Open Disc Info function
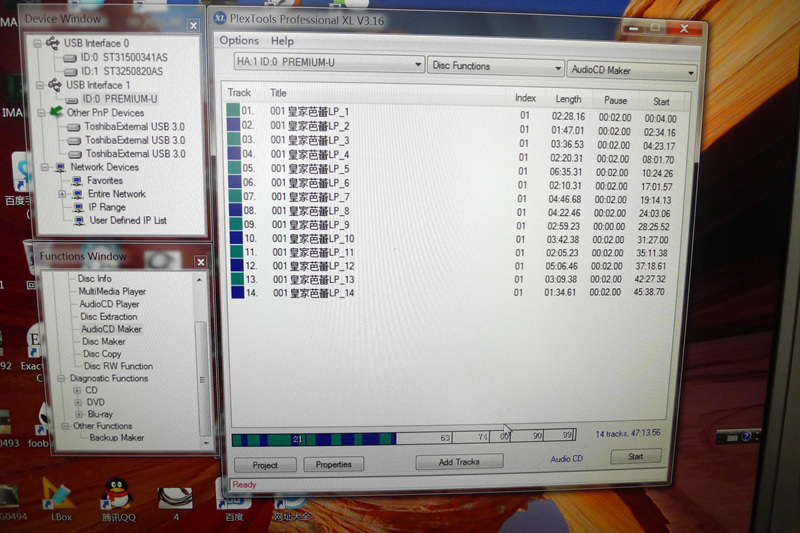Image resolution: width=800 pixels, height=533 pixels. [94, 278]
